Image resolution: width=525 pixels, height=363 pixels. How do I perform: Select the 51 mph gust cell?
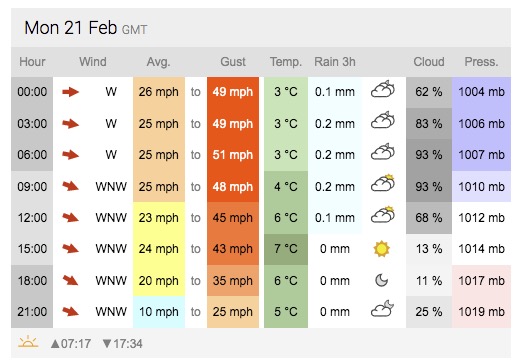[x=233, y=155]
